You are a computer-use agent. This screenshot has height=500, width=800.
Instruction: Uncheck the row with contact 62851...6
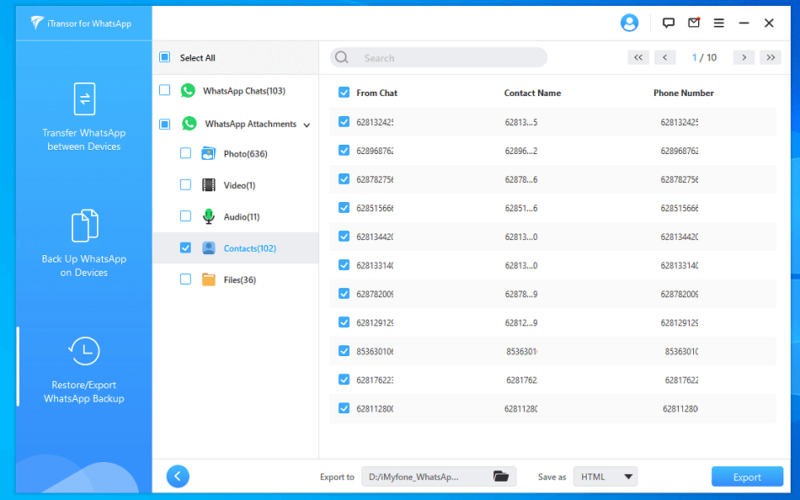pos(344,208)
